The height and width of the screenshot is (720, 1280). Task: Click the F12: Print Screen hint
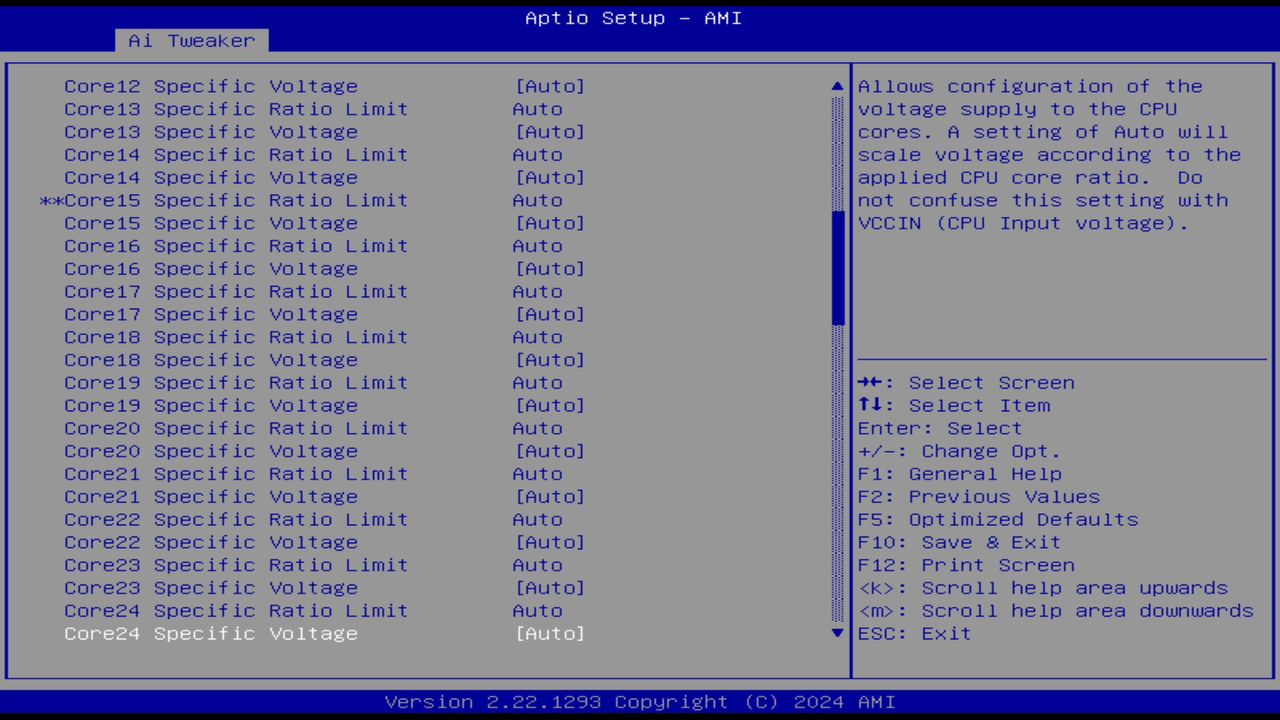click(x=966, y=566)
